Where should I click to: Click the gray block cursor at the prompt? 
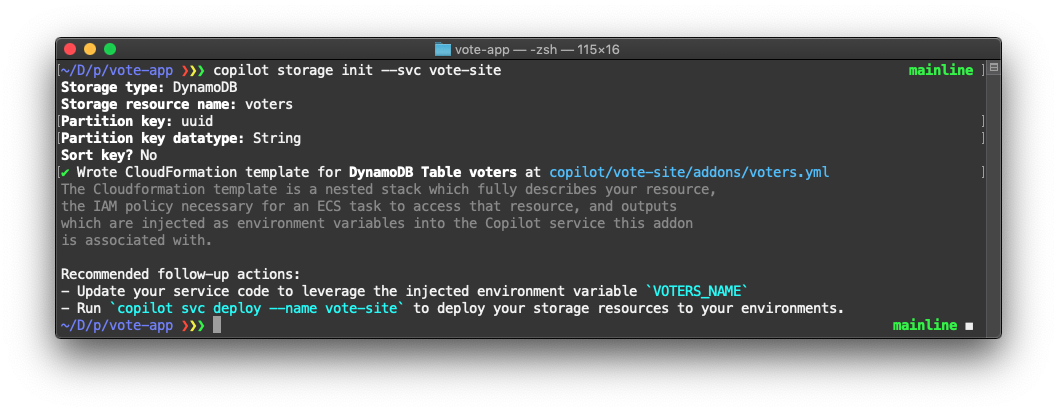(217, 326)
